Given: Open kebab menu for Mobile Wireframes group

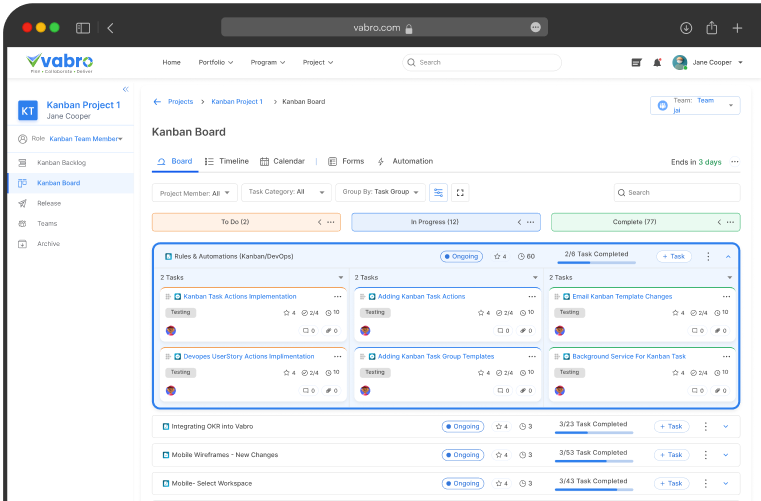Looking at the screenshot, I should [x=706, y=455].
